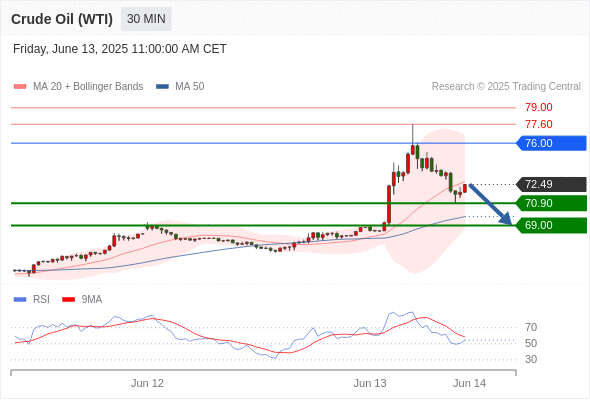Click the MA 20 + Bollinger Bands swatch
Screen dimensions: 590x400
pyautogui.click(x=20, y=87)
